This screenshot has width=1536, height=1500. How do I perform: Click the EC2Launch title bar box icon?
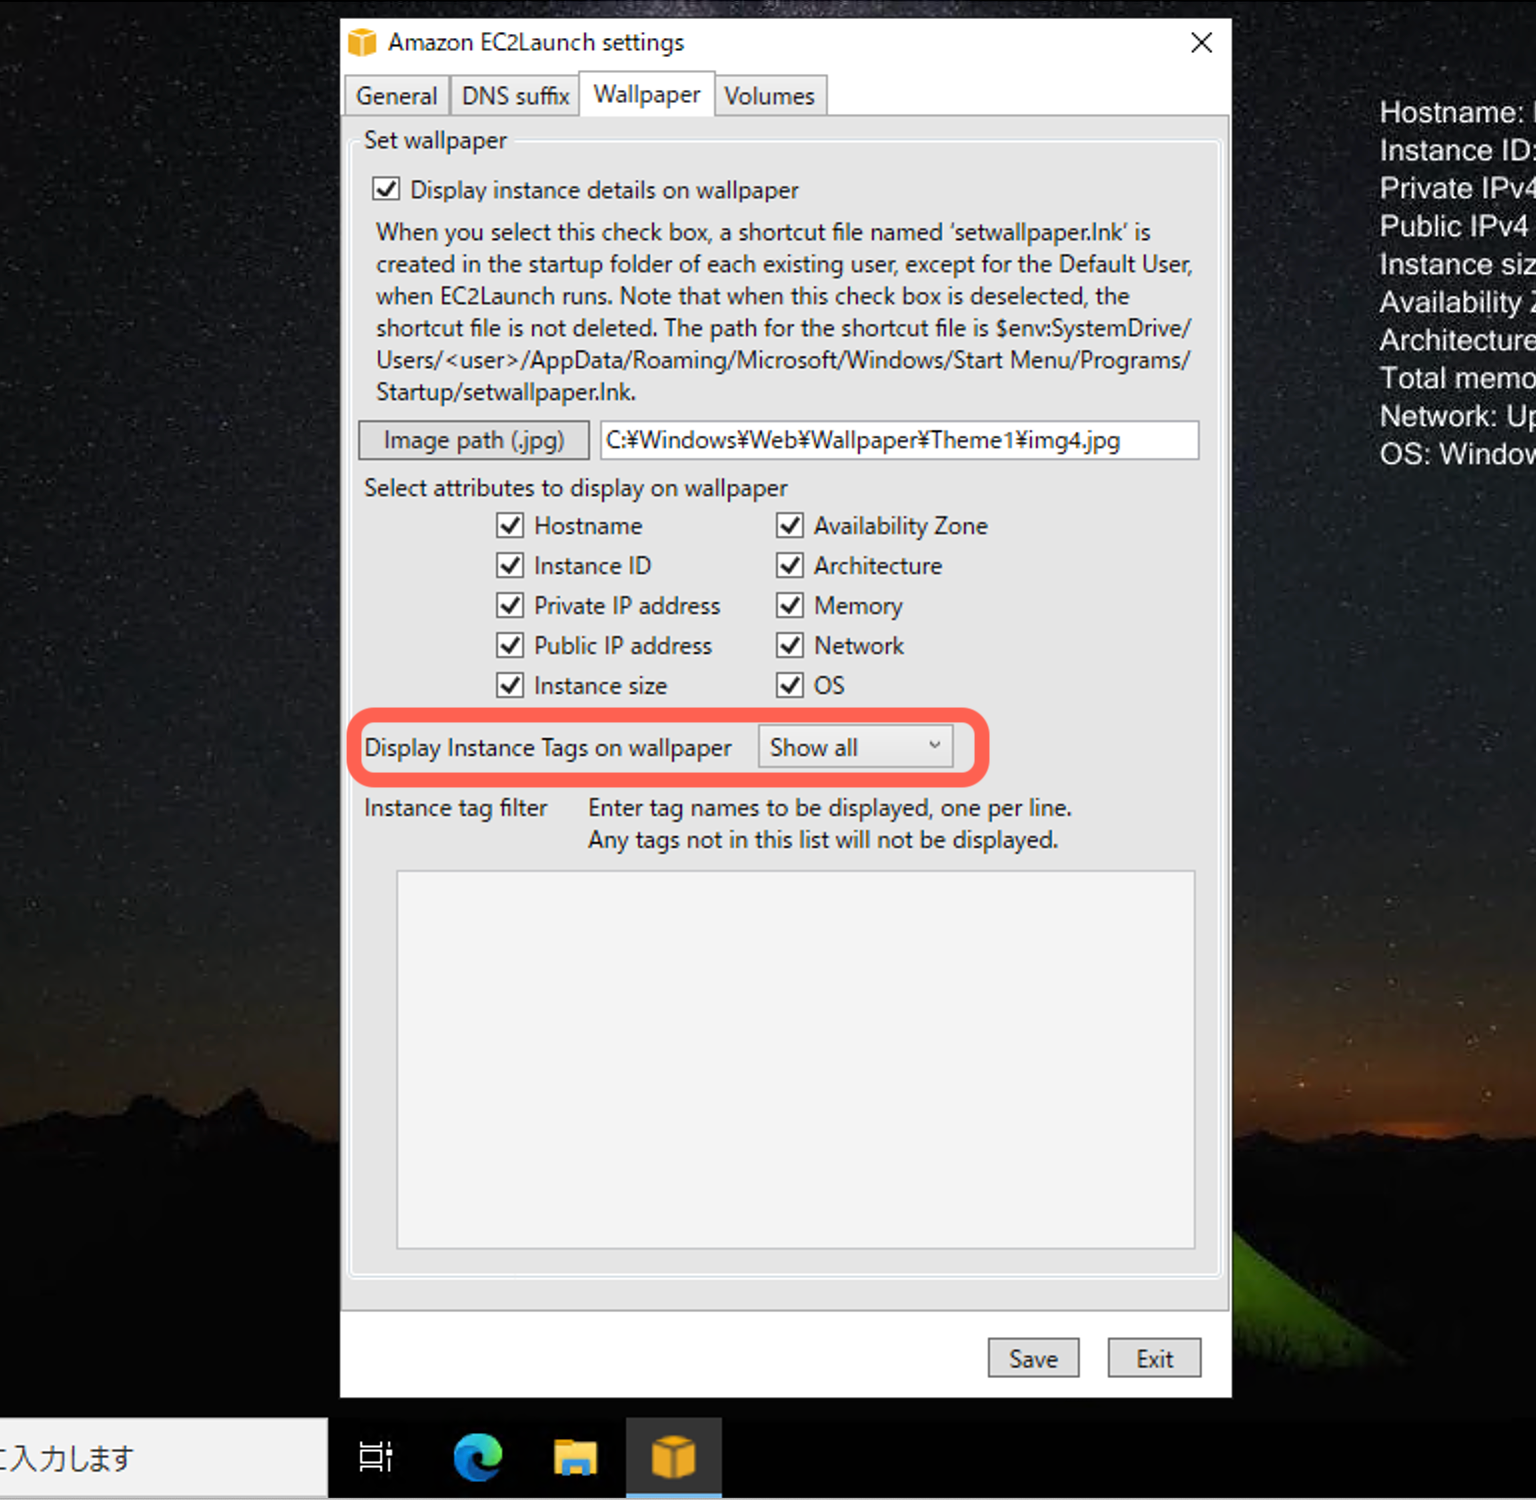tap(362, 43)
